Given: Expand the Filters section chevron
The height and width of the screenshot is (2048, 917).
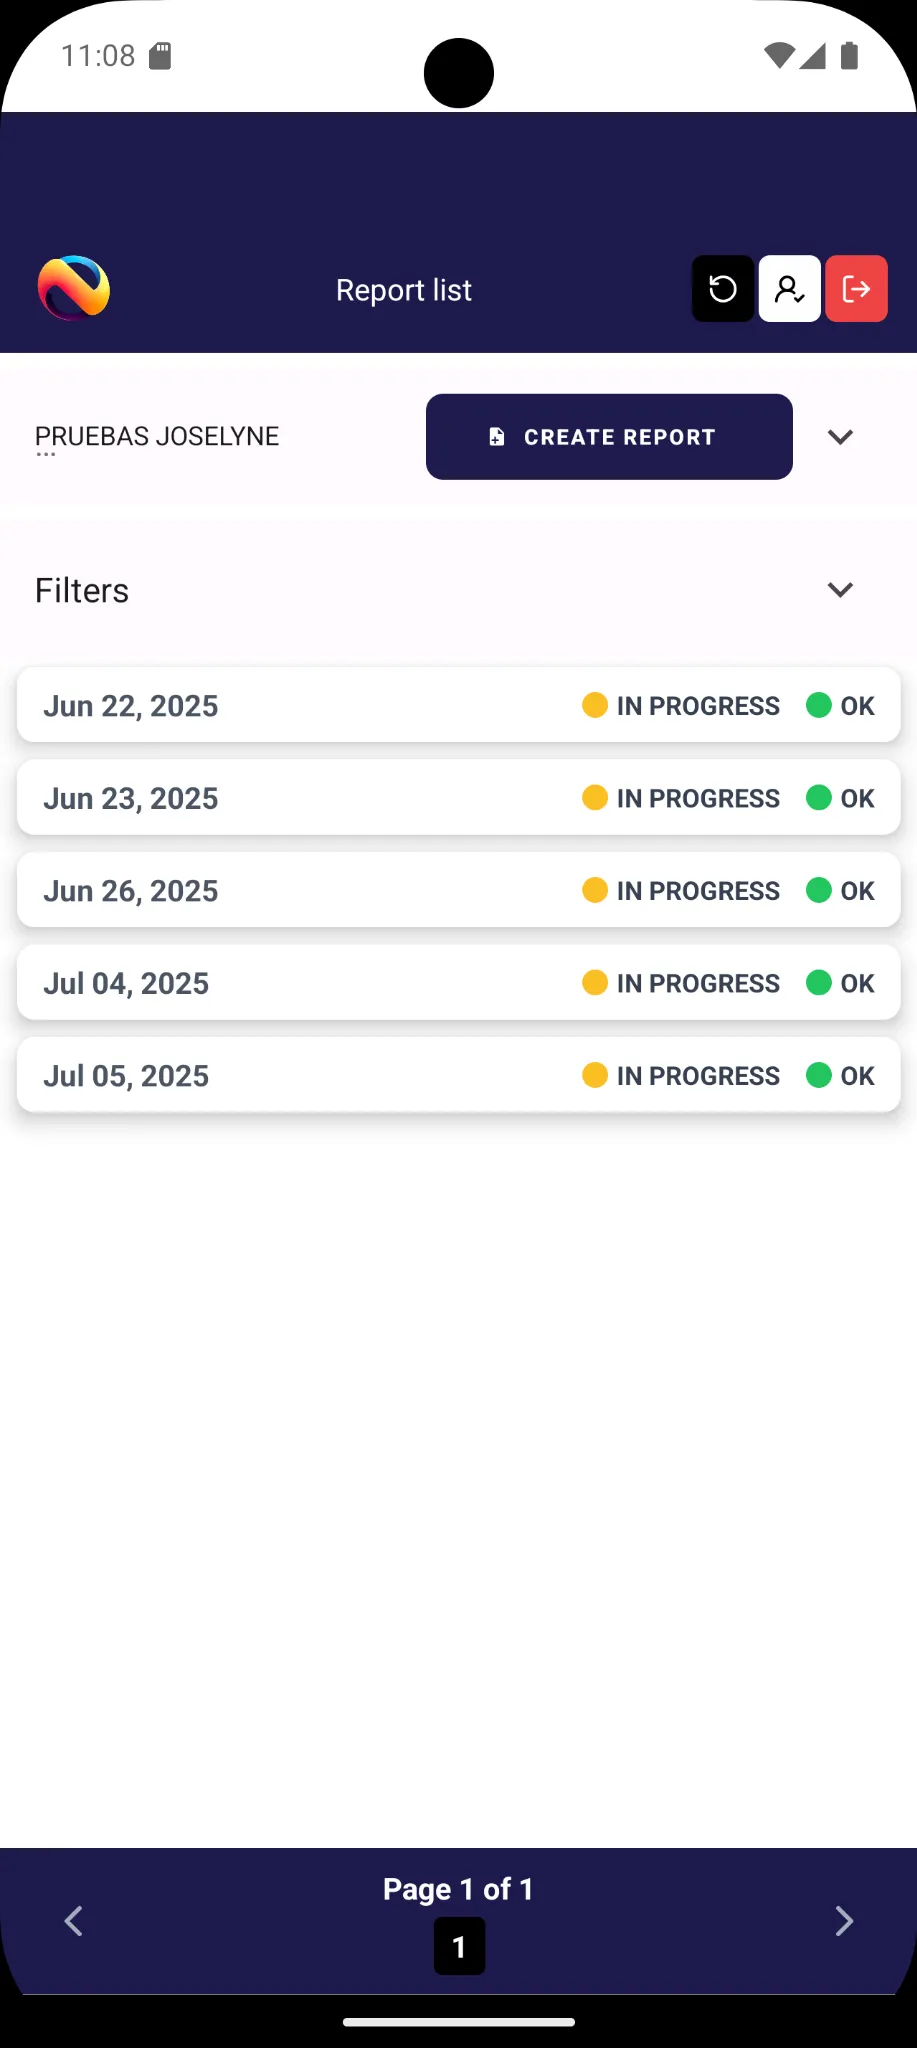Looking at the screenshot, I should tap(840, 590).
